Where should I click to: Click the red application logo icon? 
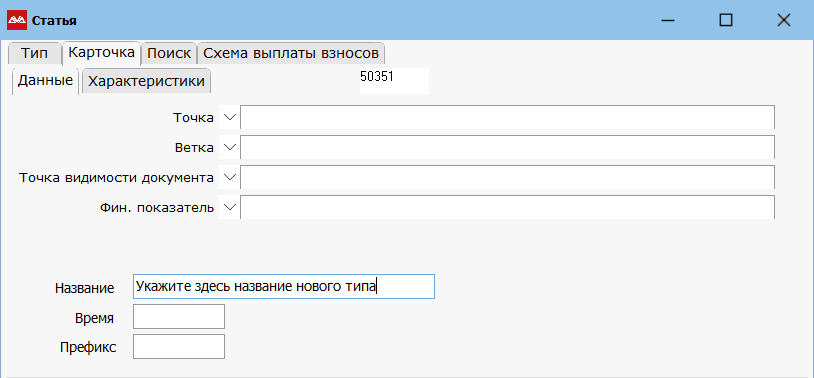tap(17, 21)
